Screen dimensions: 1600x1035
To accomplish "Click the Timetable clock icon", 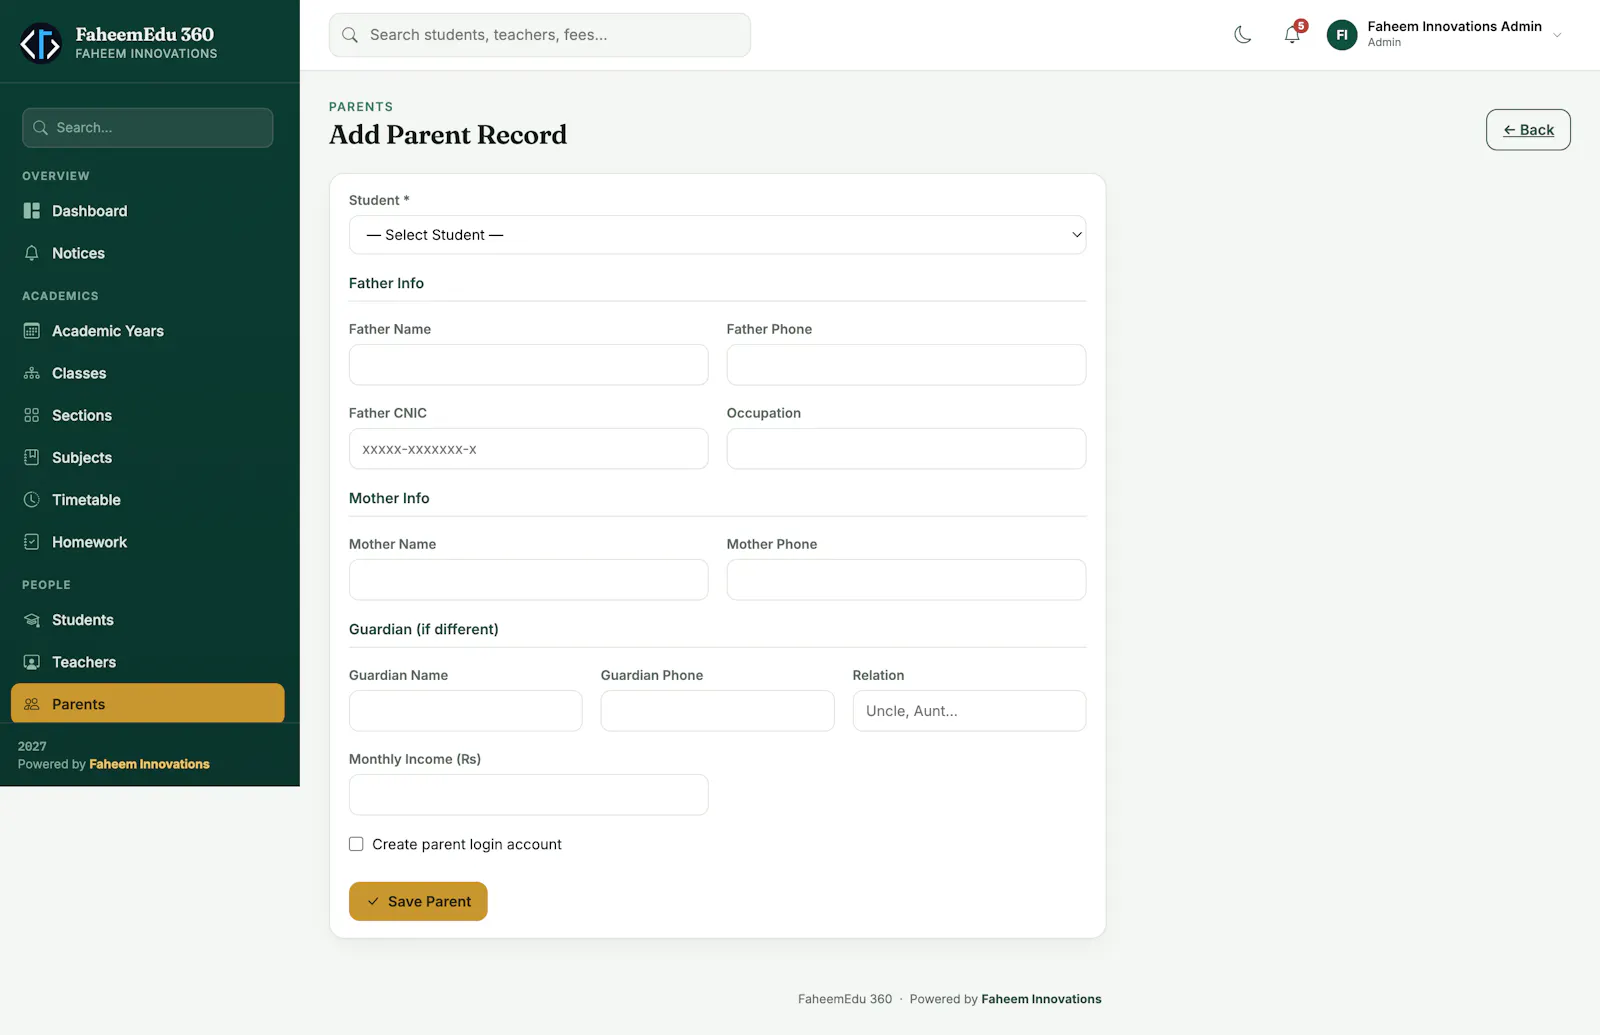I will click(x=32, y=499).
